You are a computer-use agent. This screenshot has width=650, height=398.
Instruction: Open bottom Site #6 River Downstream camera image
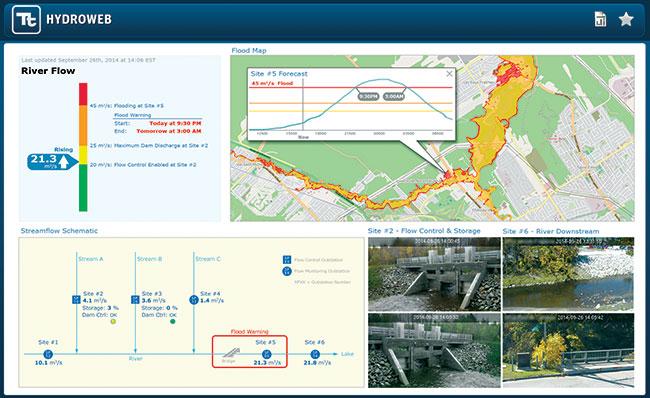pyautogui.click(x=568, y=350)
